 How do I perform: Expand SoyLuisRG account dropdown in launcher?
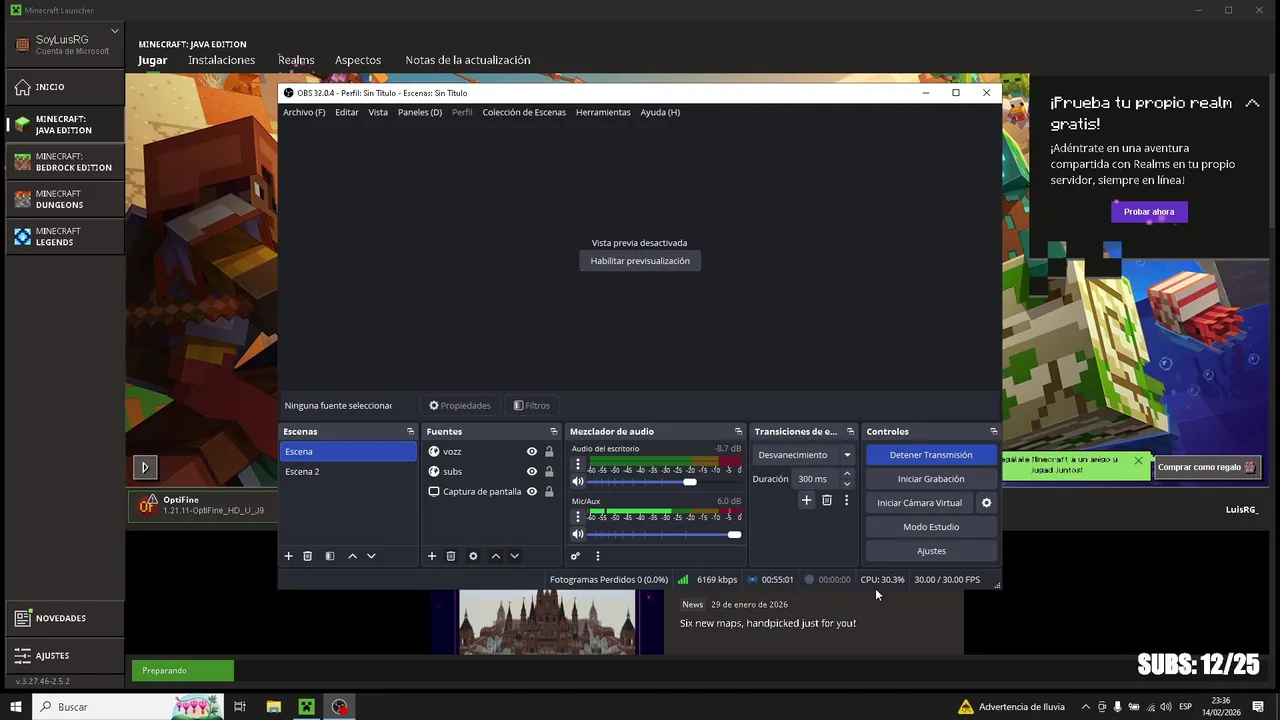coord(115,31)
